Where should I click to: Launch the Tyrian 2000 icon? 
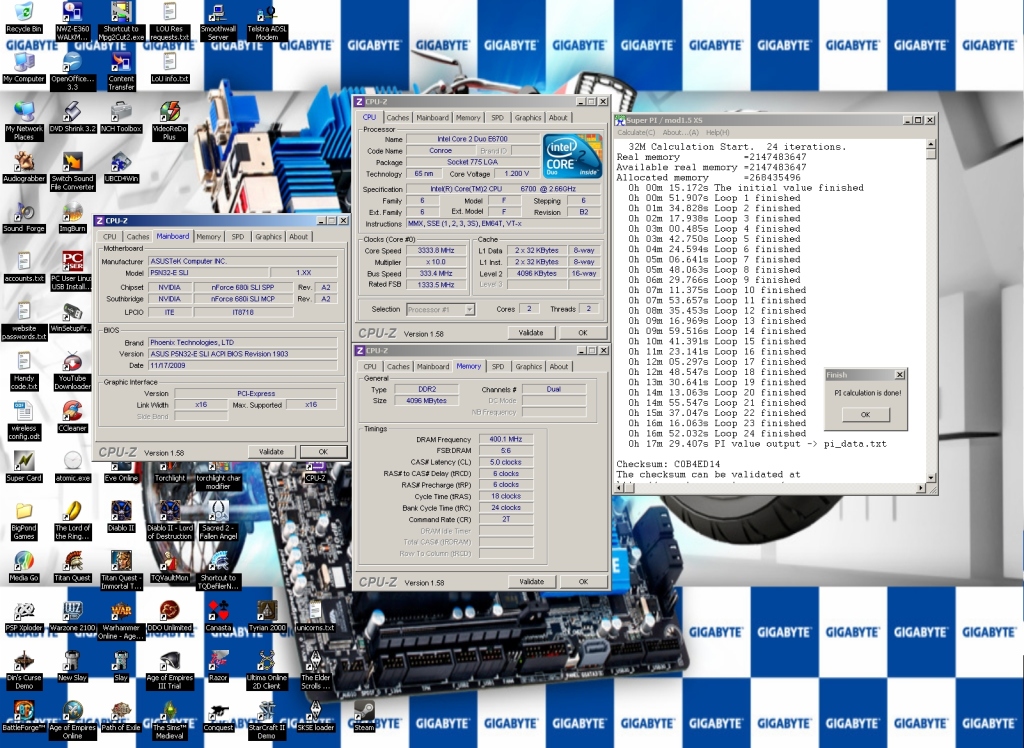point(266,617)
